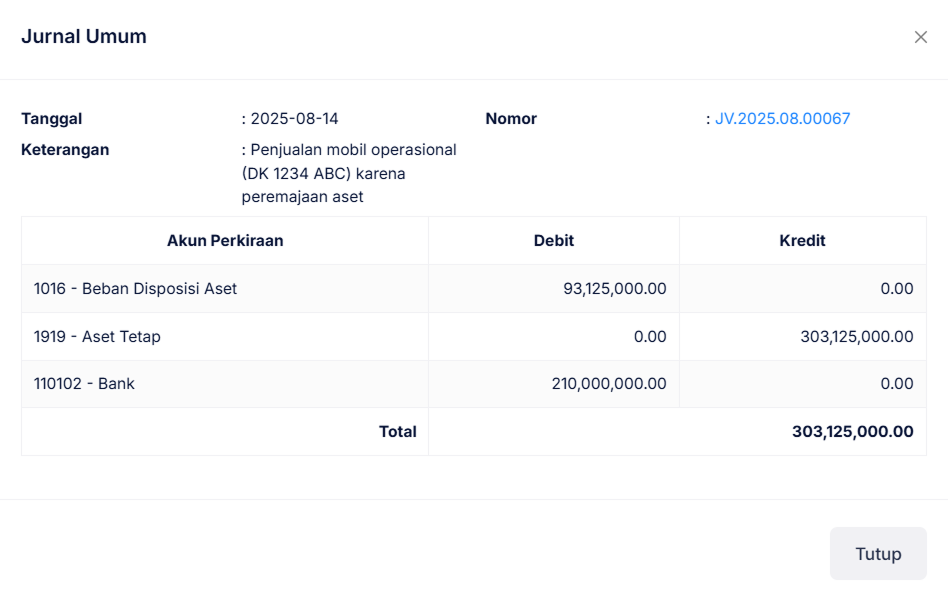This screenshot has height=602, width=948.
Task: Click the bold Total amount value
Action: click(852, 432)
